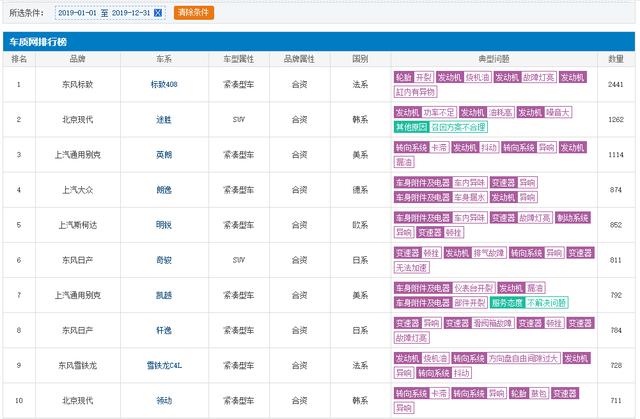Click the 变速器 顿挫 tag in 奇骏 row

click(418, 253)
